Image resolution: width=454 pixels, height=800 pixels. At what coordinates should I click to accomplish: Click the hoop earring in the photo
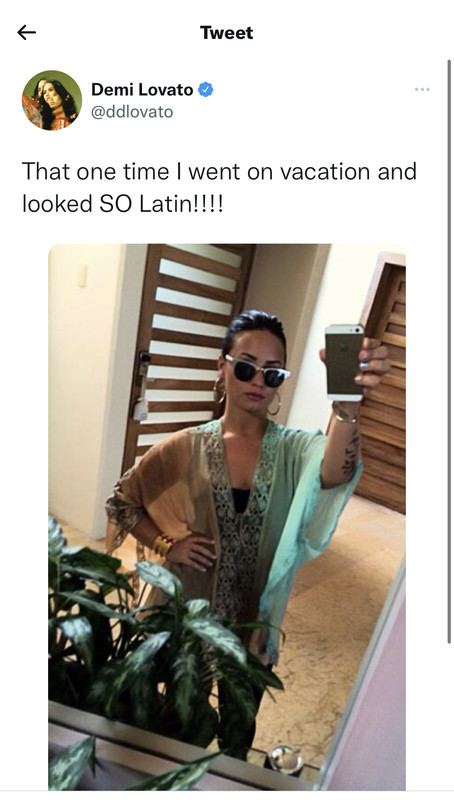point(274,404)
